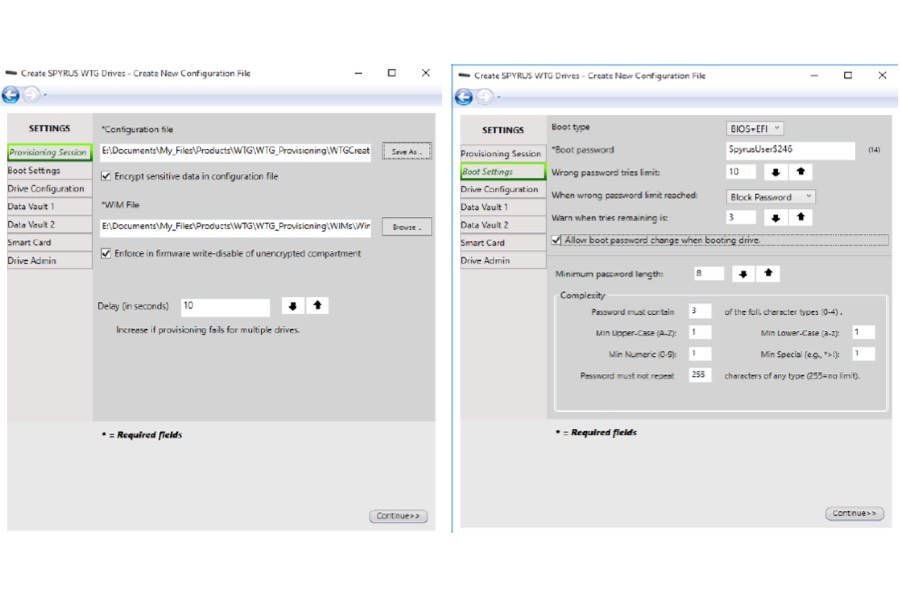The width and height of the screenshot is (900, 600).
Task: Open Drive Admin in right window
Action: point(503,260)
